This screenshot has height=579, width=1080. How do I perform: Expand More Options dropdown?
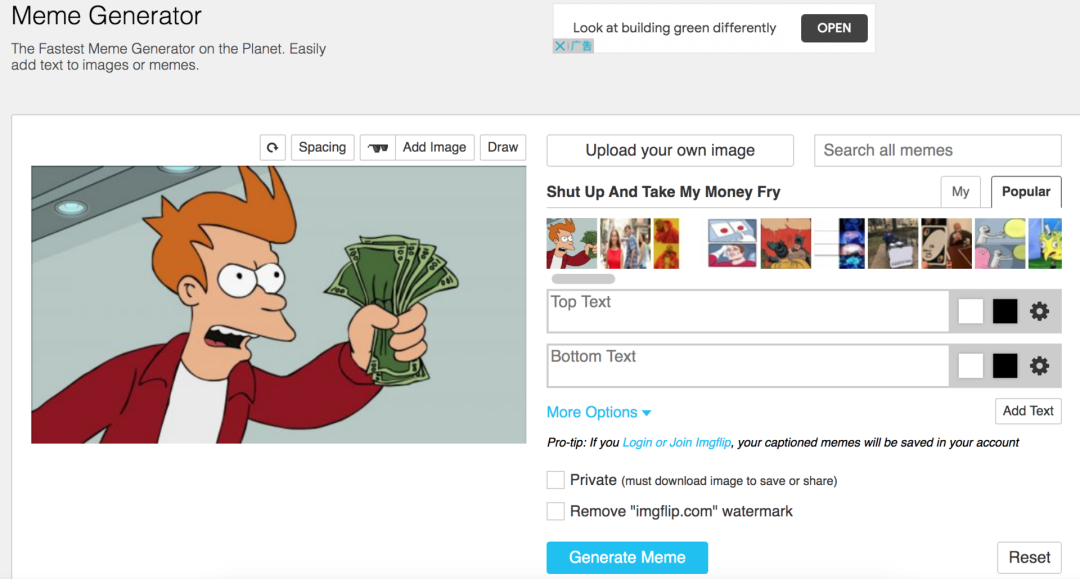(599, 412)
